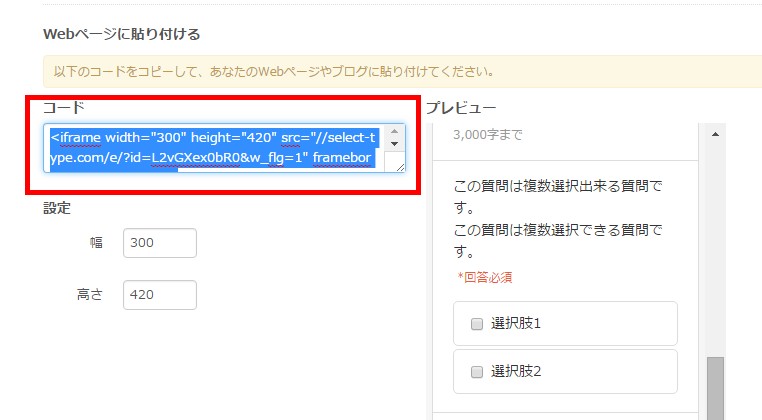Click the プレビュー label
This screenshot has height=420, width=762.
[x=461, y=108]
